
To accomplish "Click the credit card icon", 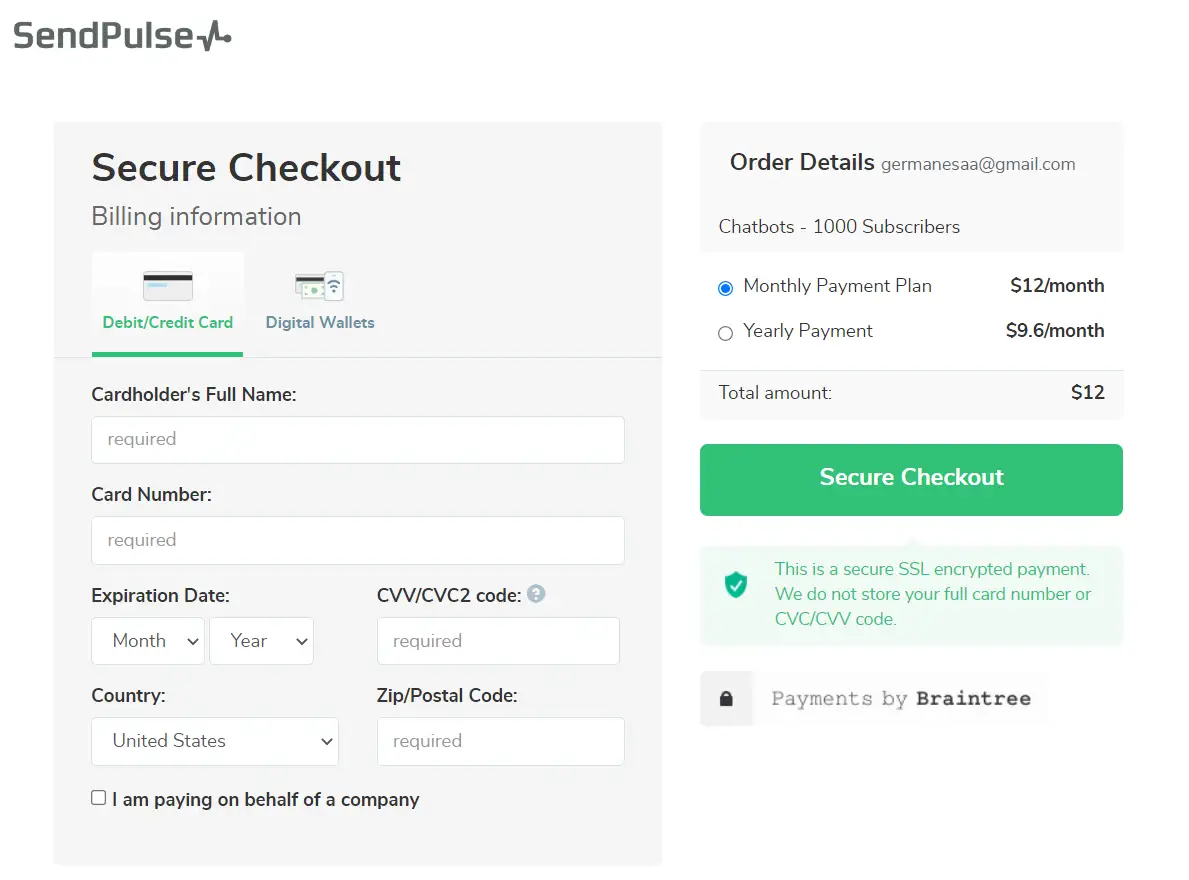I will click(168, 286).
